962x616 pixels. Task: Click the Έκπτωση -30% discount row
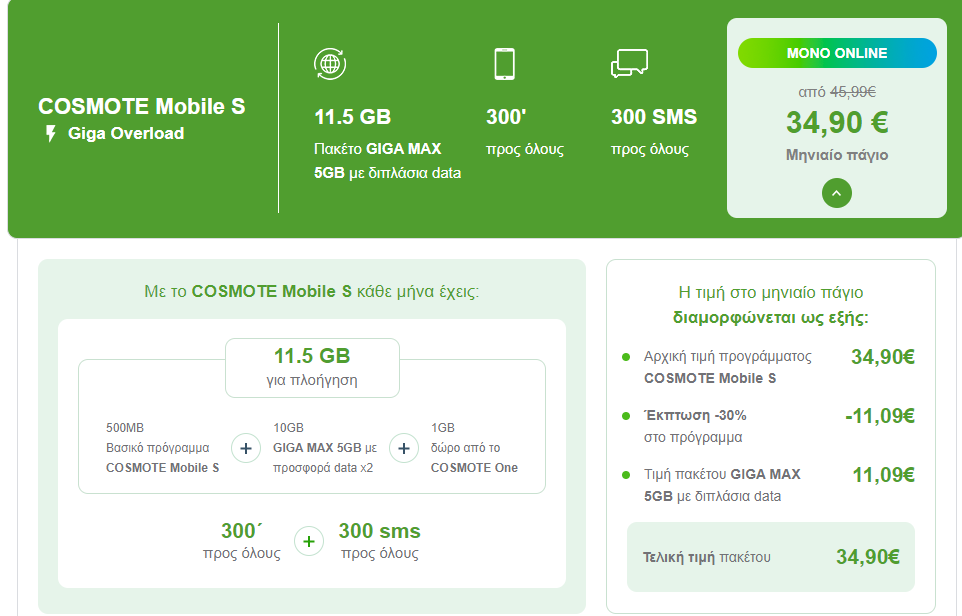click(768, 426)
